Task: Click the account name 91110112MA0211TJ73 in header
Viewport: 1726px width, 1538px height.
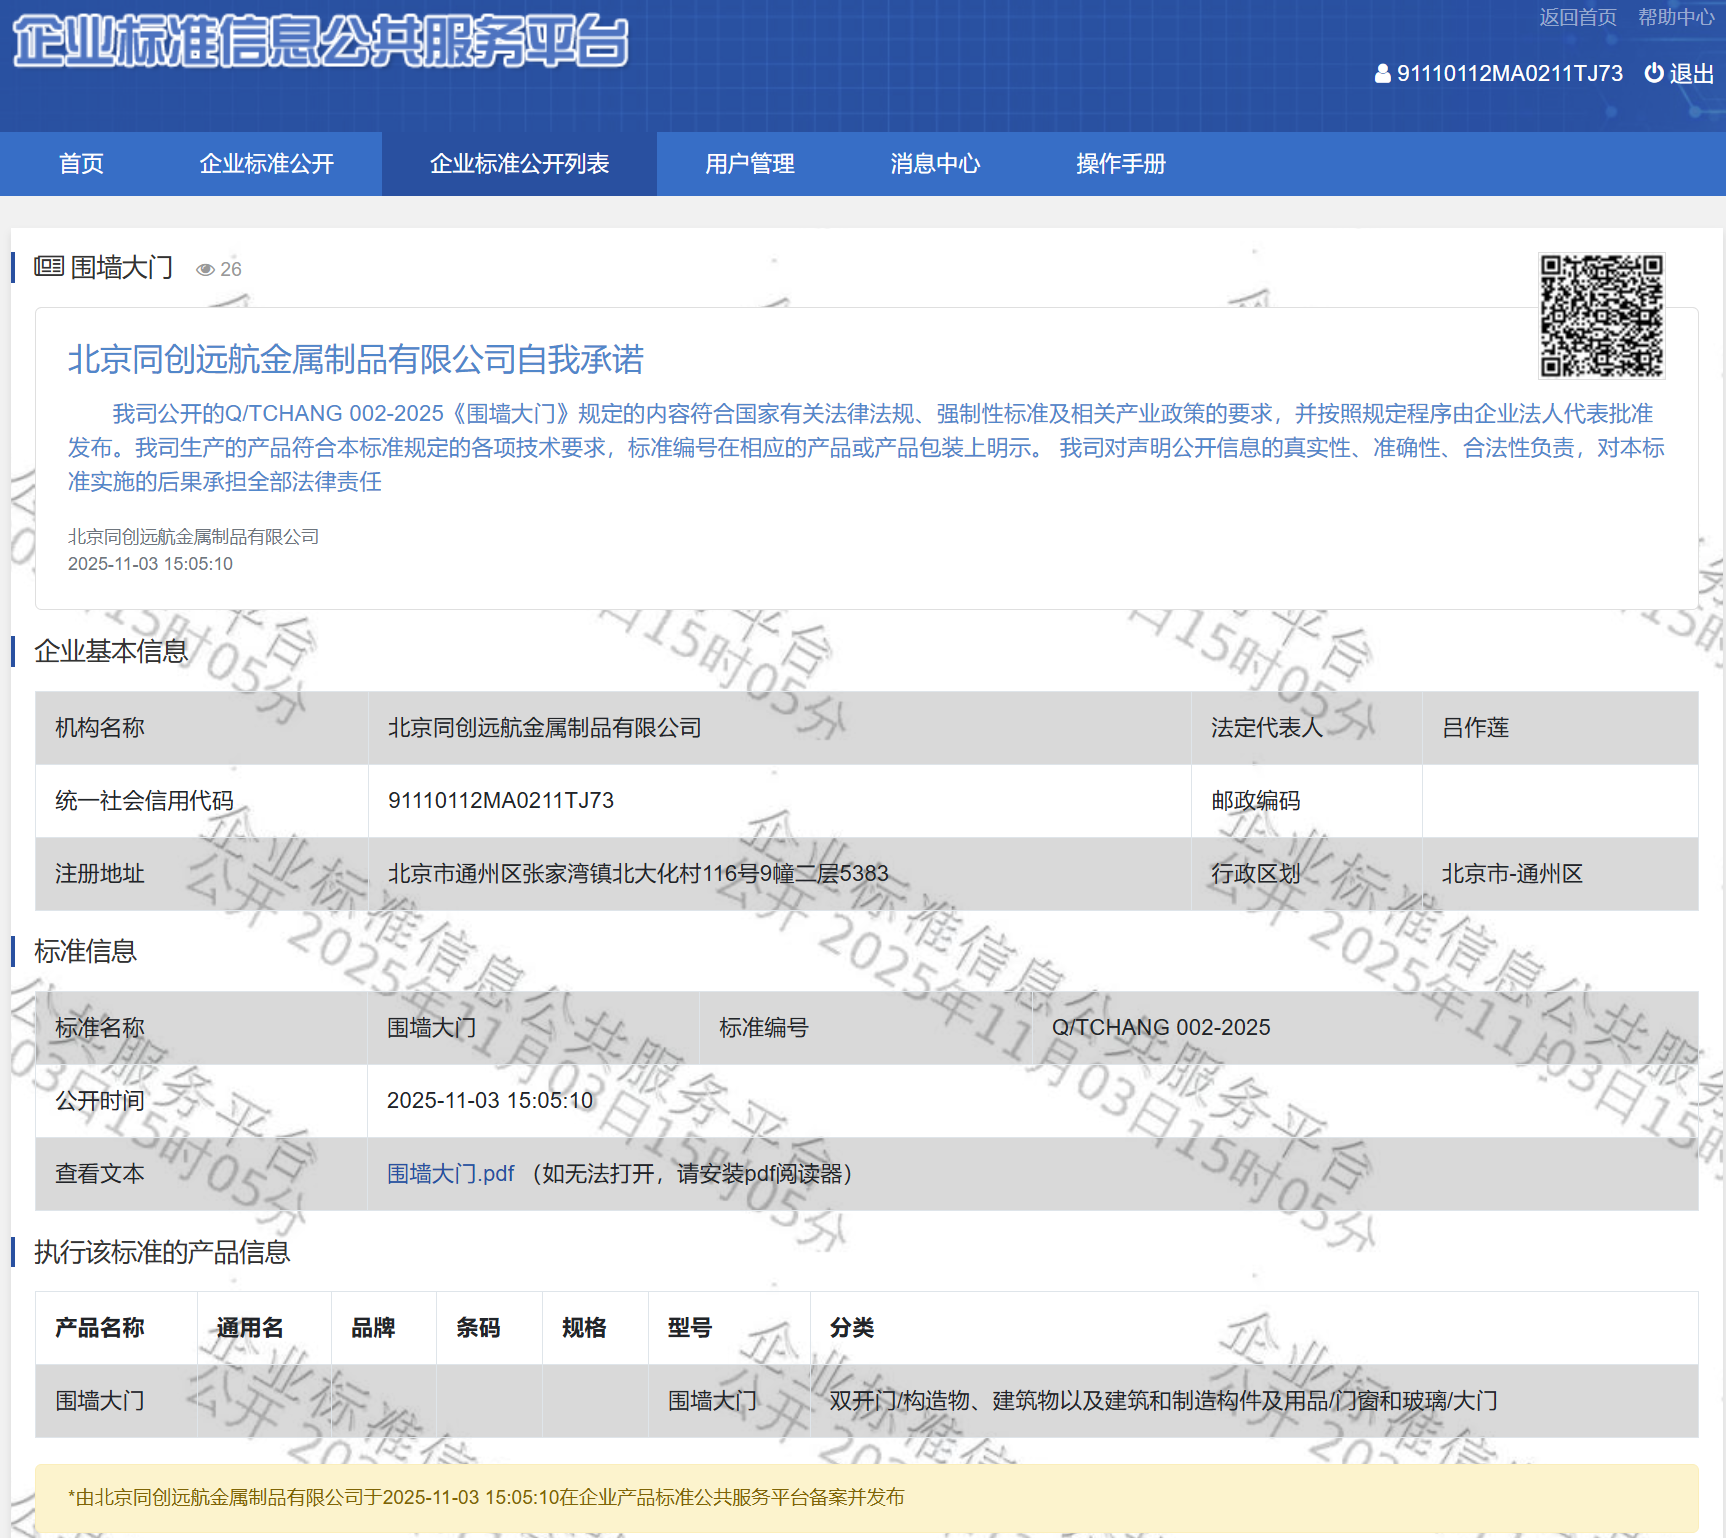Action: 1509,74
